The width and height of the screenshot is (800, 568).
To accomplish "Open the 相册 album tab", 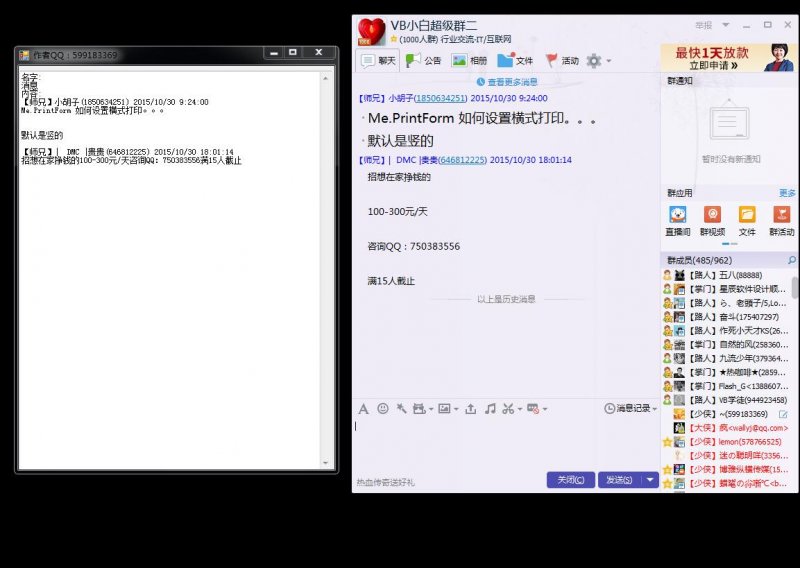I will pos(469,61).
